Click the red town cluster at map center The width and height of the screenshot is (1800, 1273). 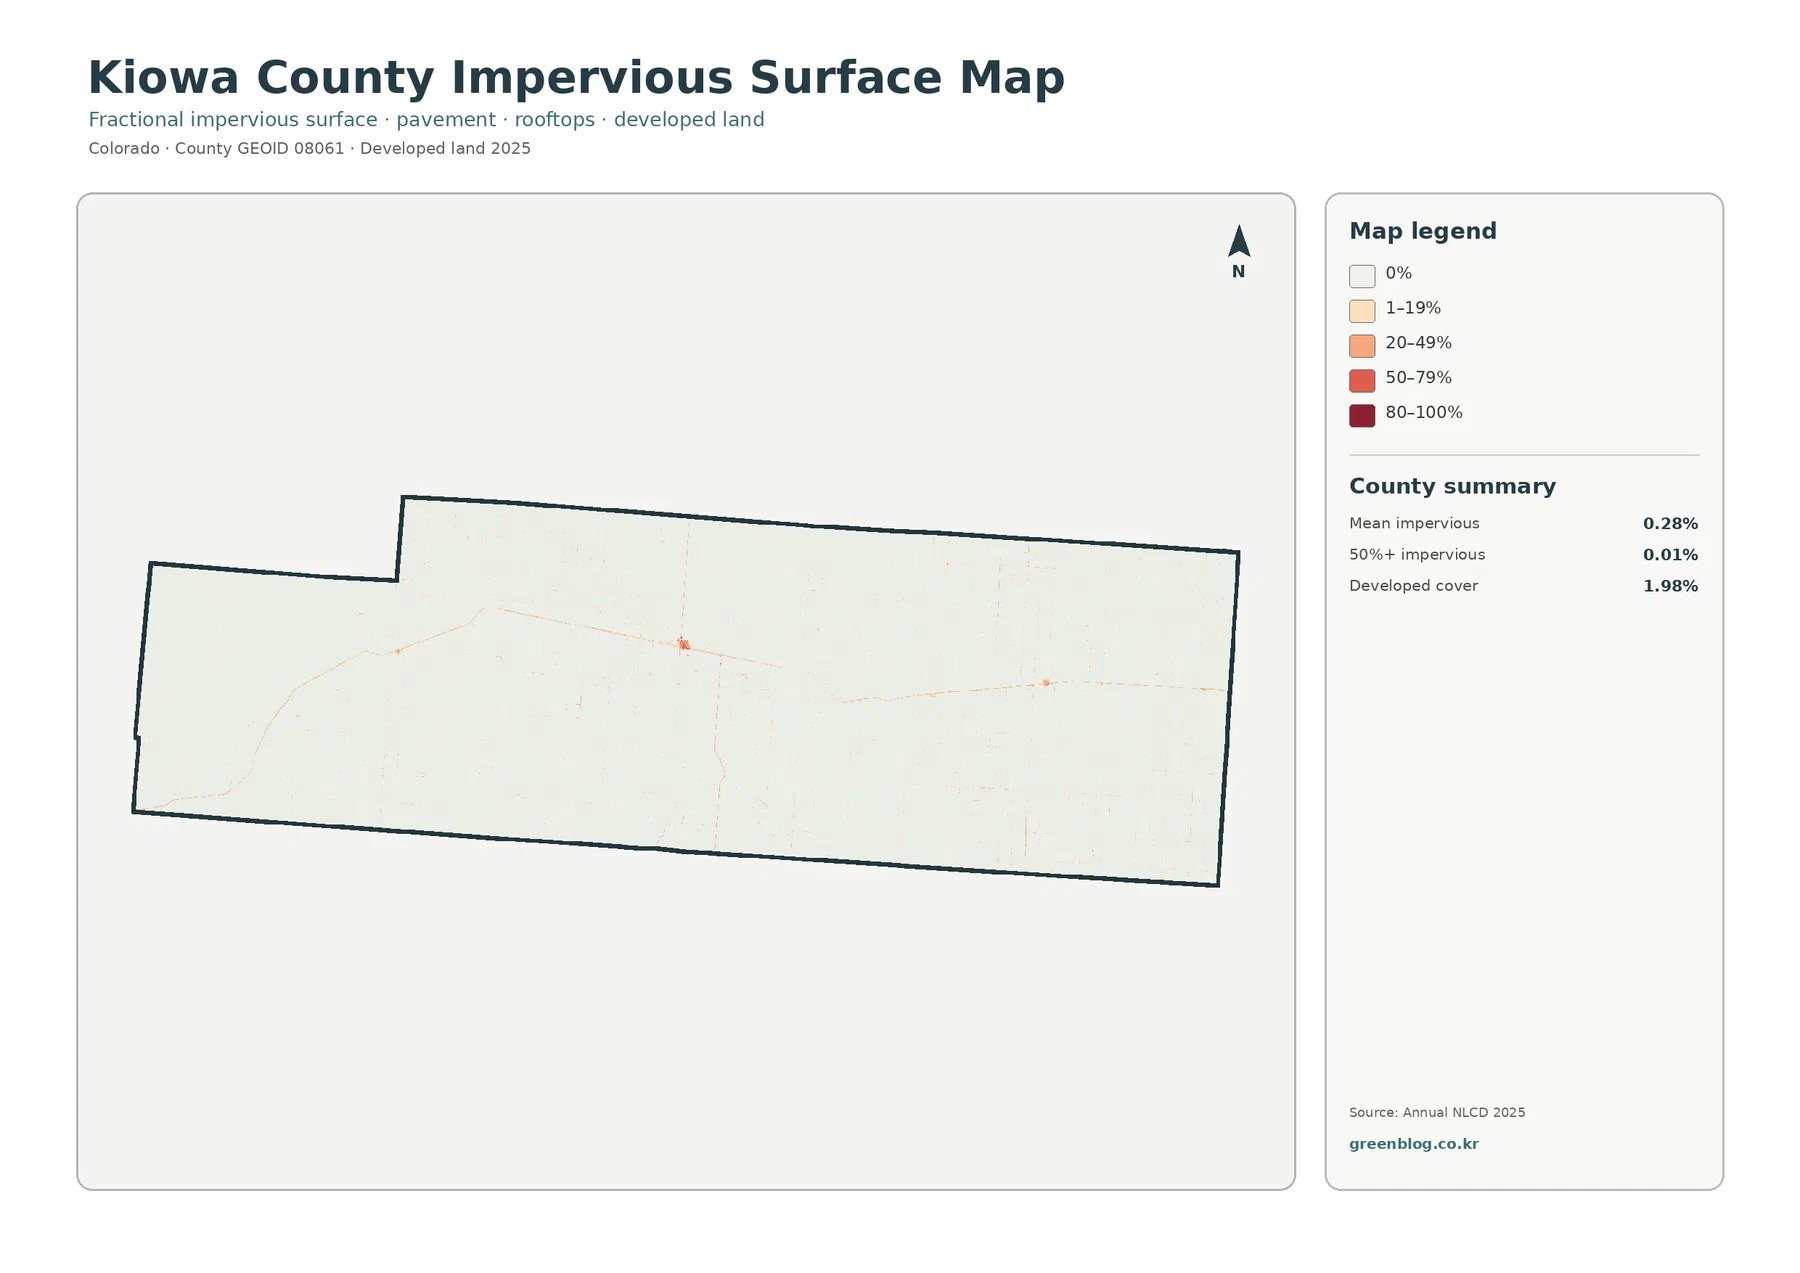[684, 644]
